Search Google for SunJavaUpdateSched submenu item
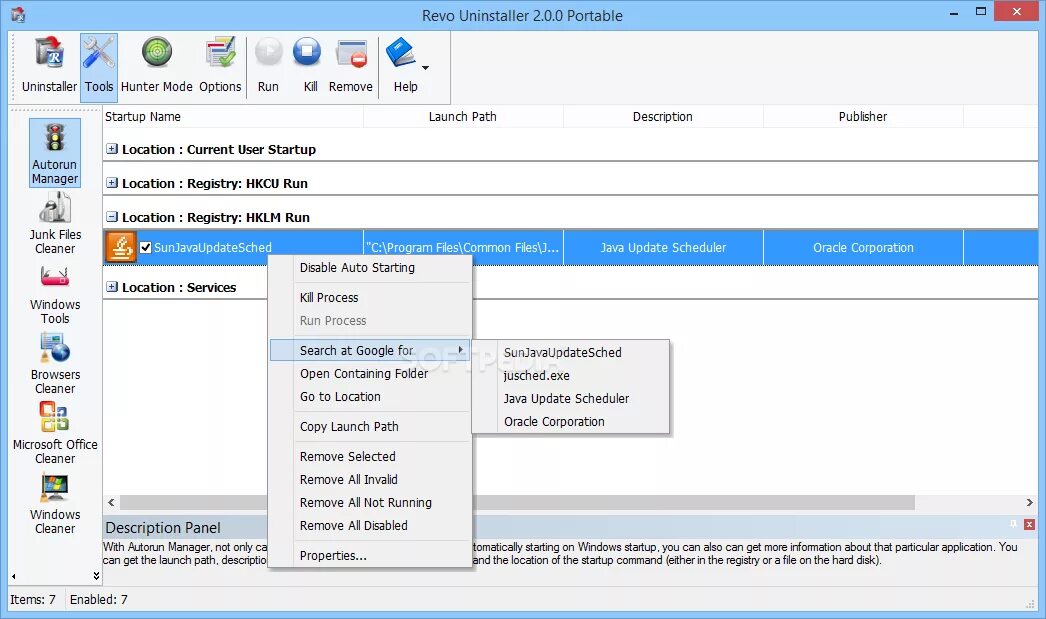This screenshot has width=1046, height=619. click(570, 352)
